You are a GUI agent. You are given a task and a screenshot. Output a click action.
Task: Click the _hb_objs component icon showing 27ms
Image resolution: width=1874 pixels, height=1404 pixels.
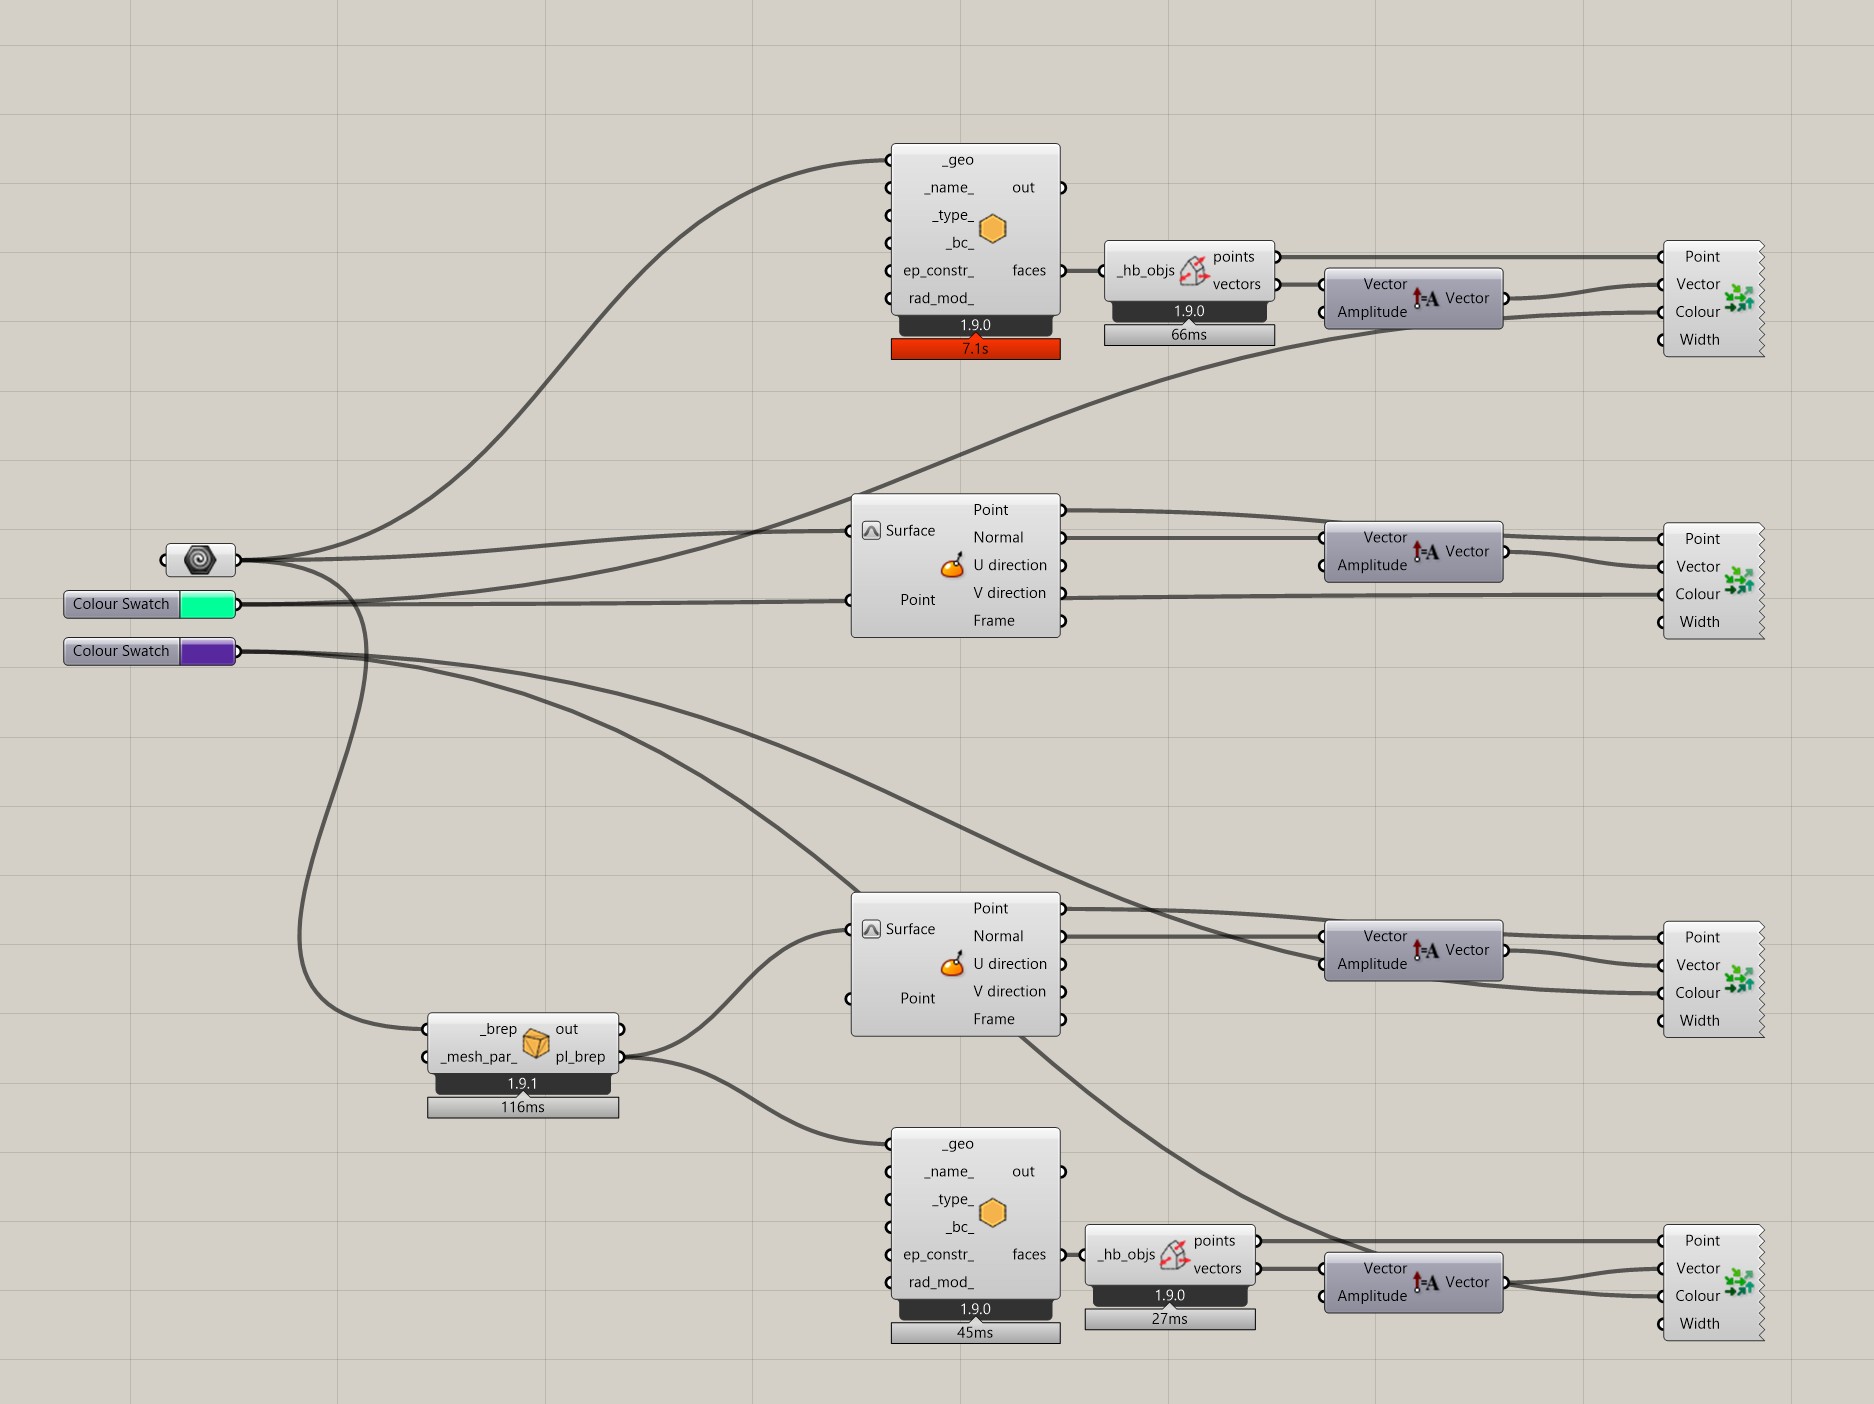[x=1174, y=1254]
